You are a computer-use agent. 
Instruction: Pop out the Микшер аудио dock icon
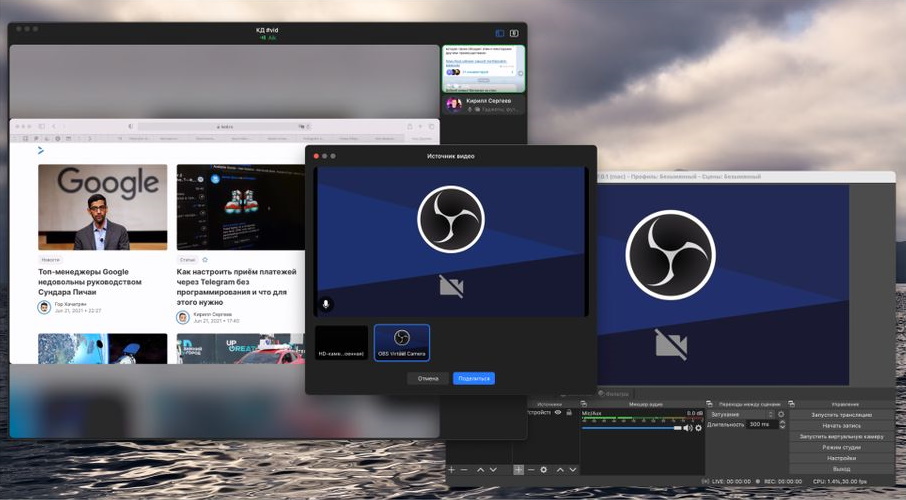click(x=583, y=404)
